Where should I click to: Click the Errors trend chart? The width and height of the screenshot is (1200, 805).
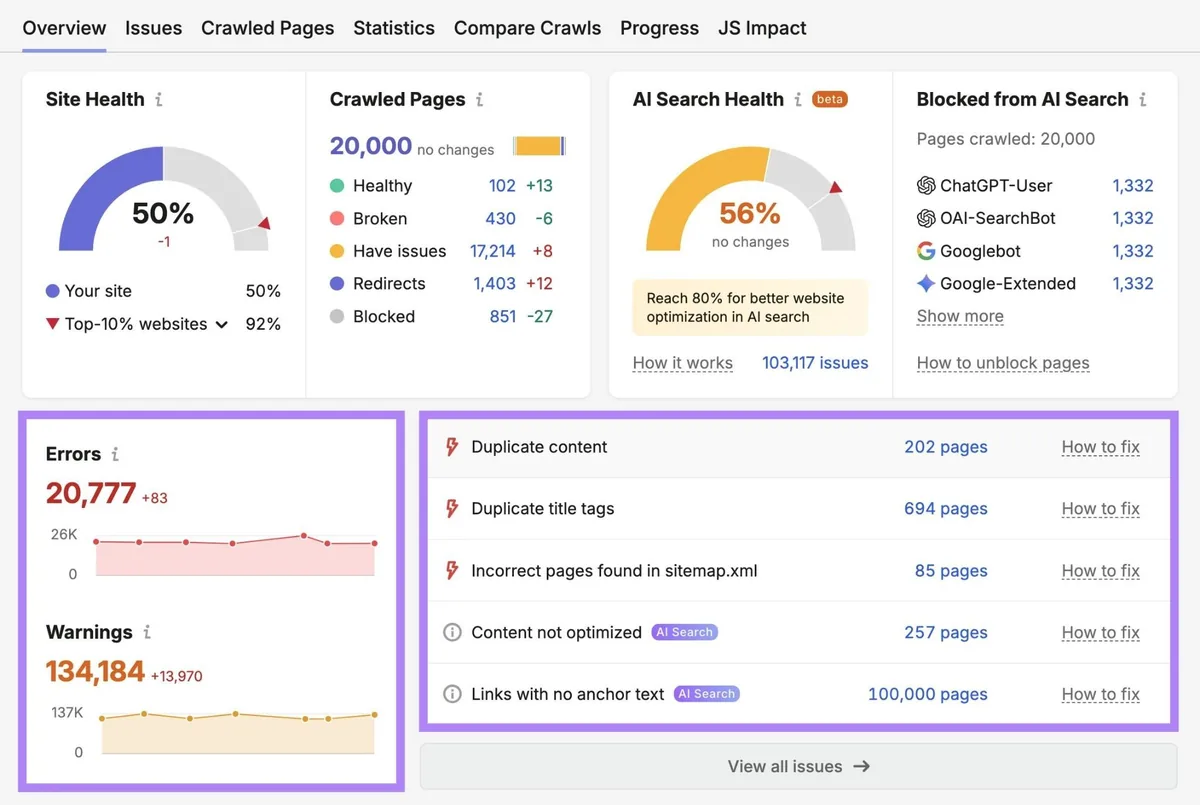(235, 555)
